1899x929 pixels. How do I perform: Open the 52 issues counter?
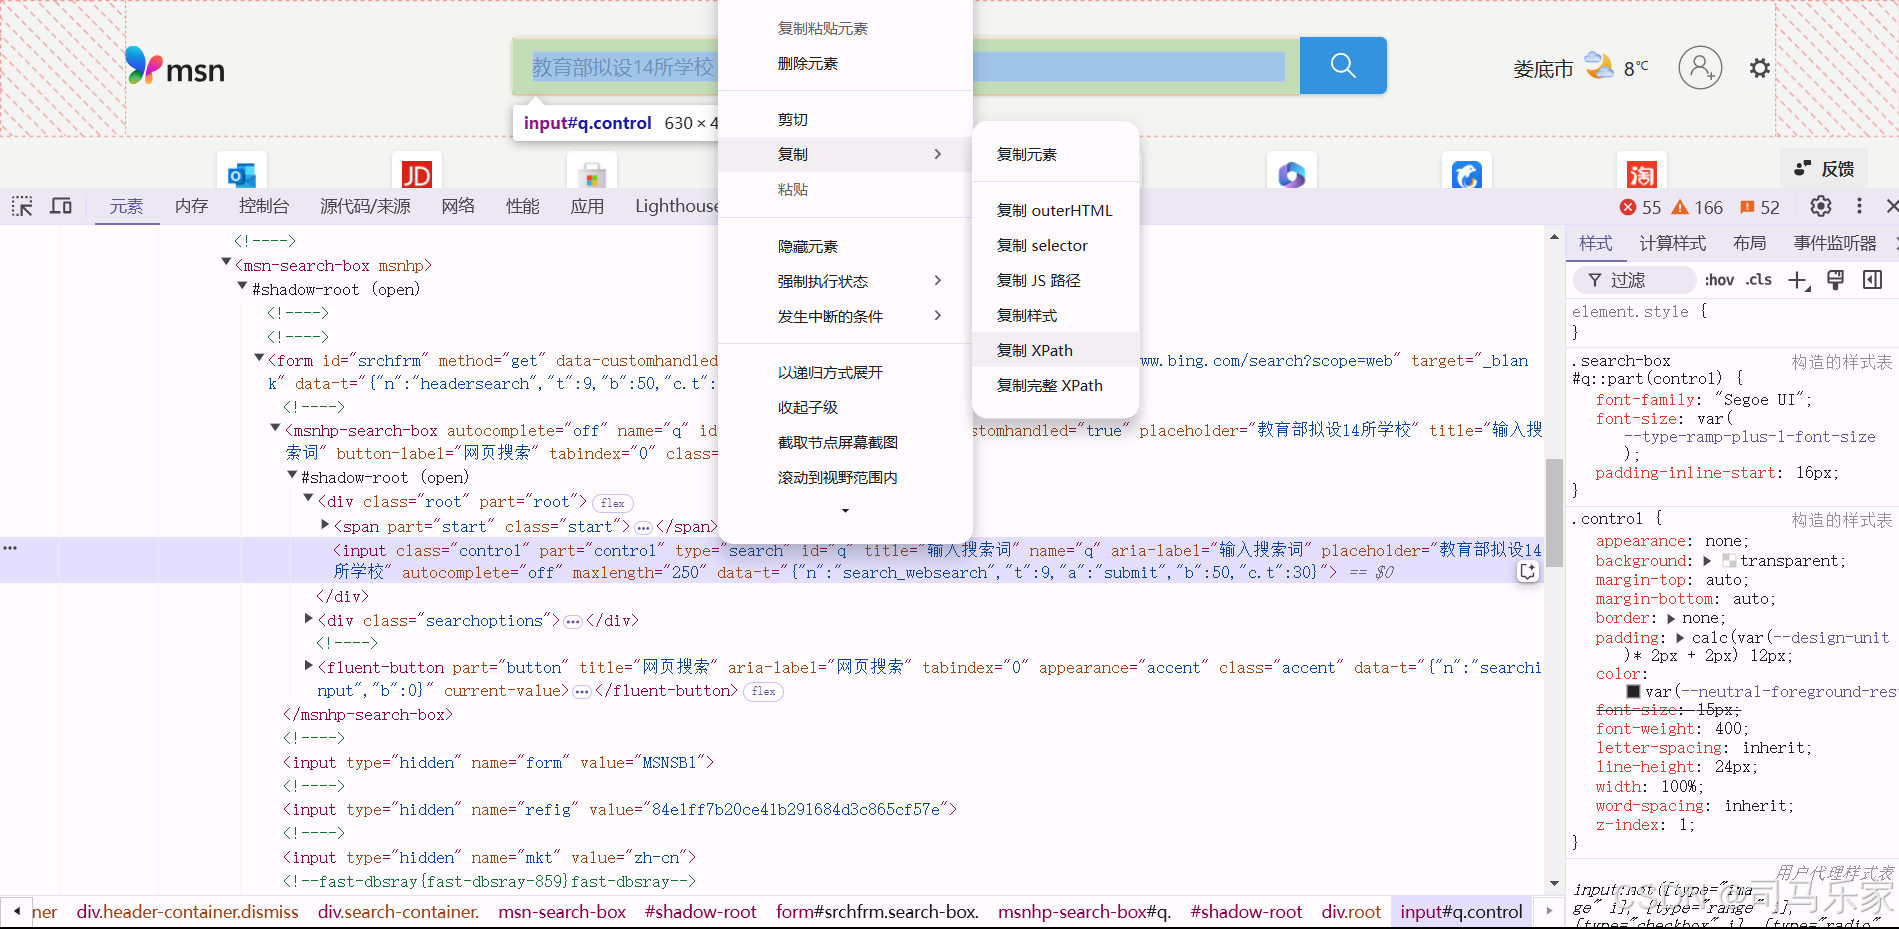[1760, 207]
